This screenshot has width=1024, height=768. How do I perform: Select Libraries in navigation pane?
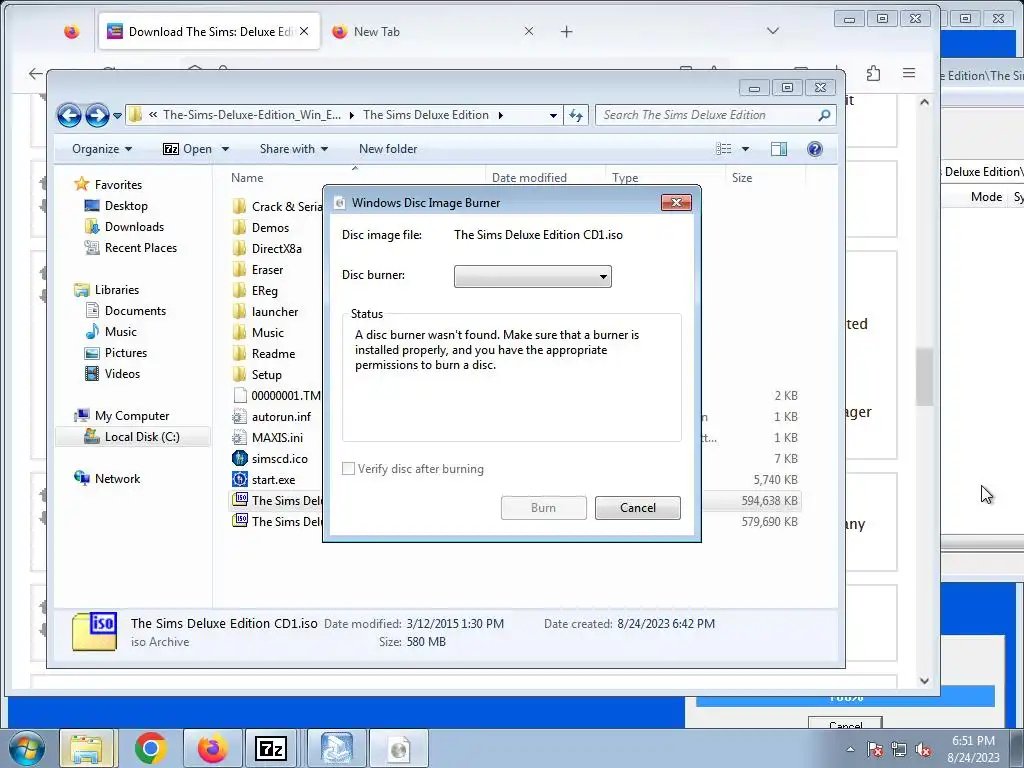tap(116, 290)
